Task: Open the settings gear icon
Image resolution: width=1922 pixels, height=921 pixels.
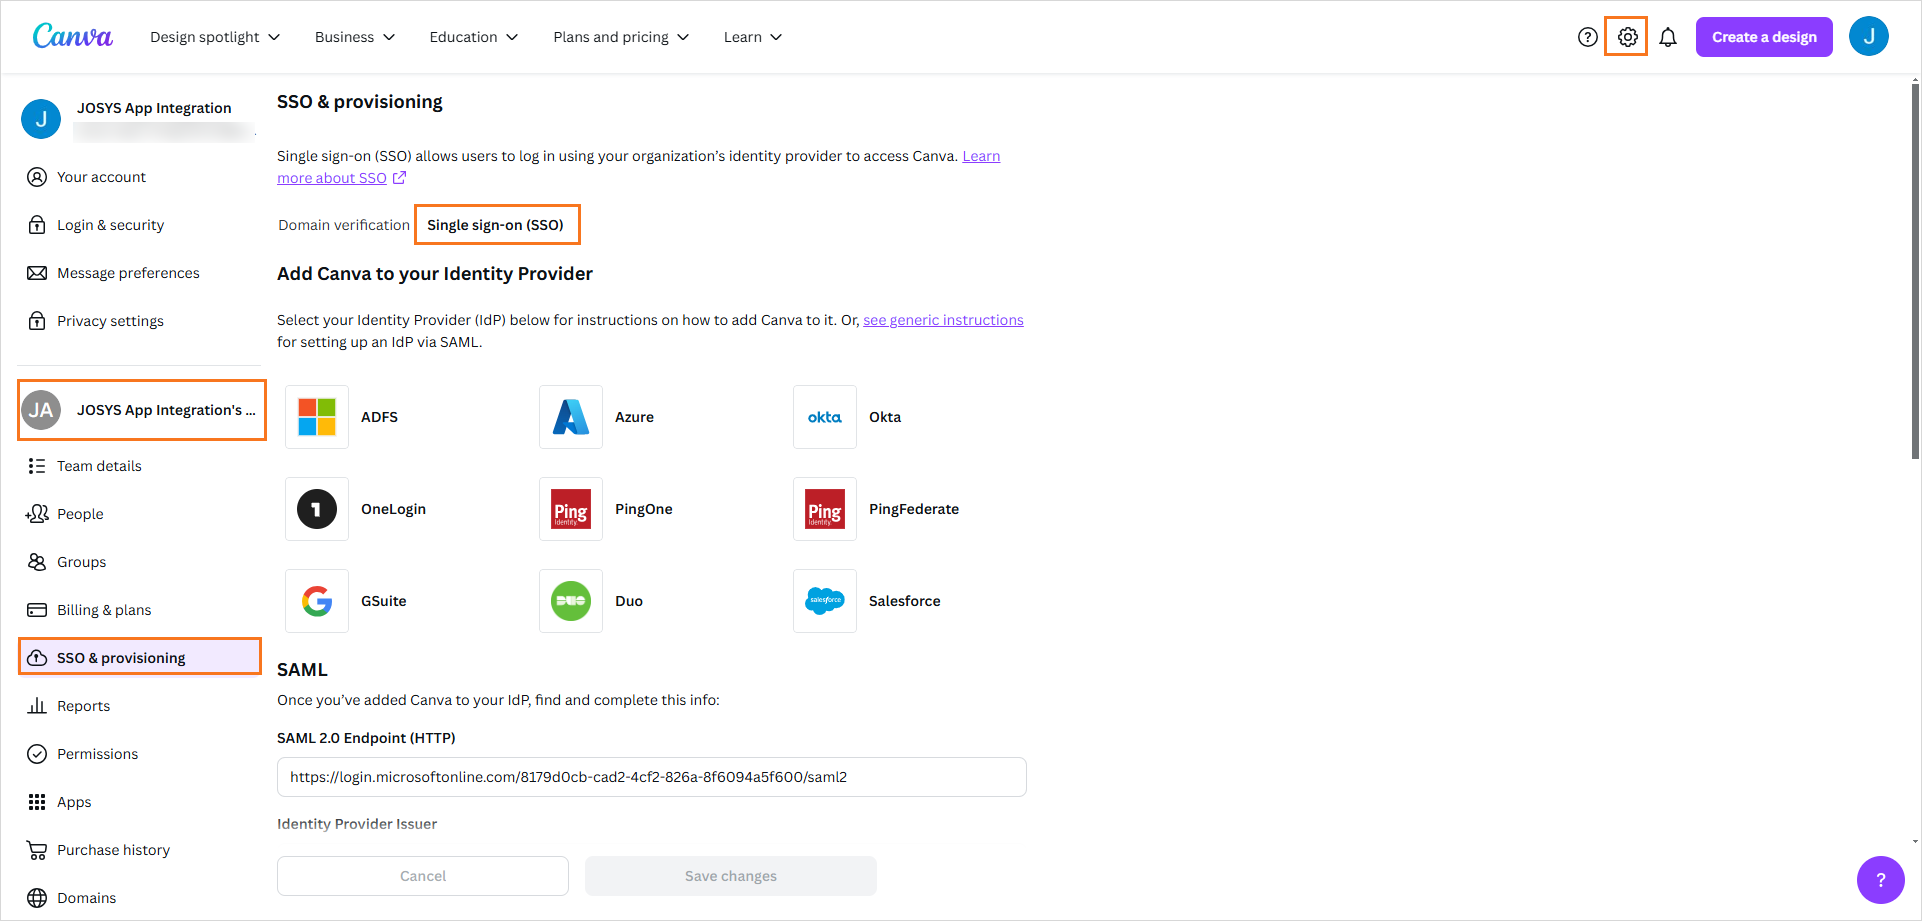Action: [x=1627, y=37]
